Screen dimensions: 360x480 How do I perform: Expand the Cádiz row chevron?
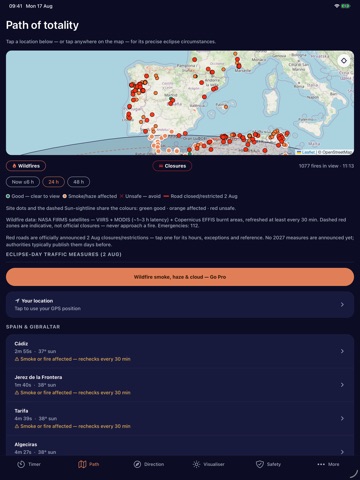point(342,351)
